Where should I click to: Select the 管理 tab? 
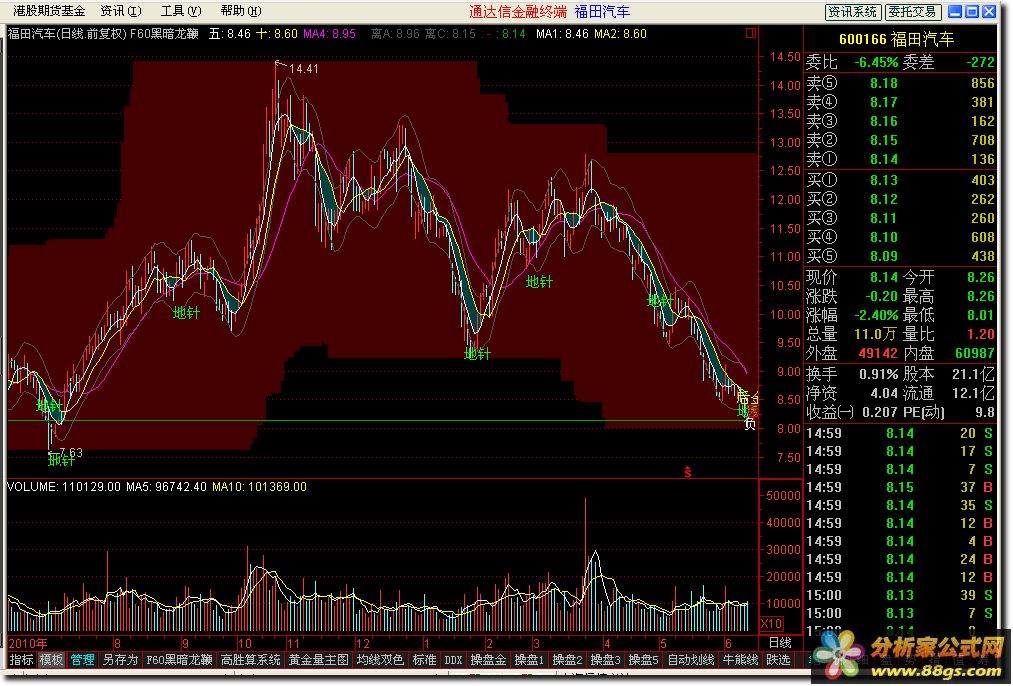coord(82,660)
